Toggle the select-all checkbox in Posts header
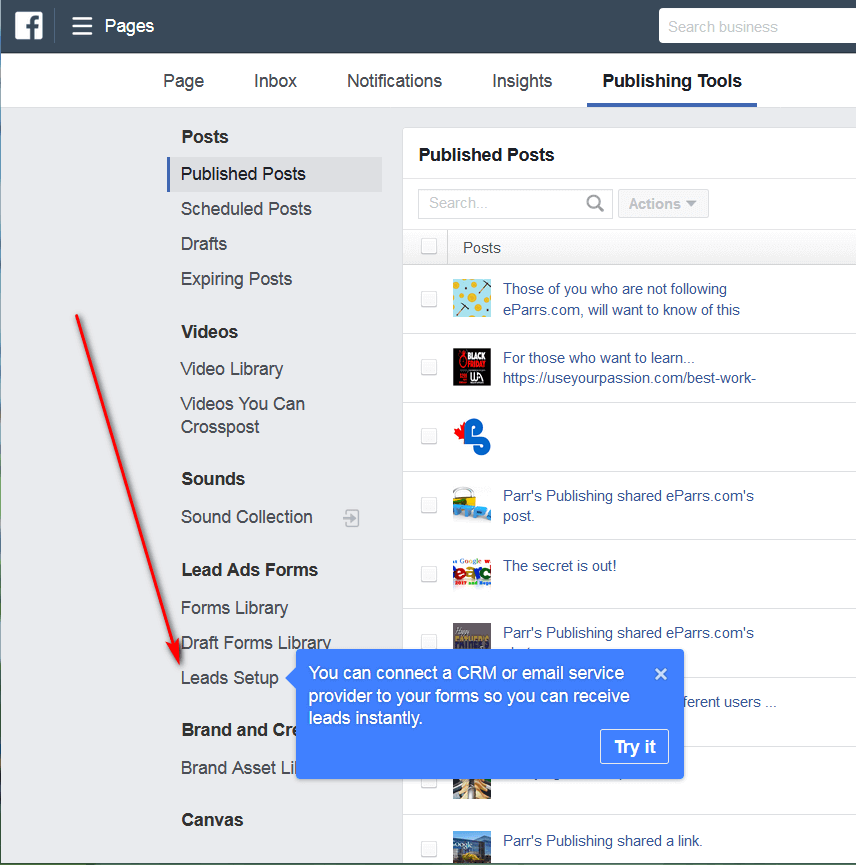 coord(429,246)
